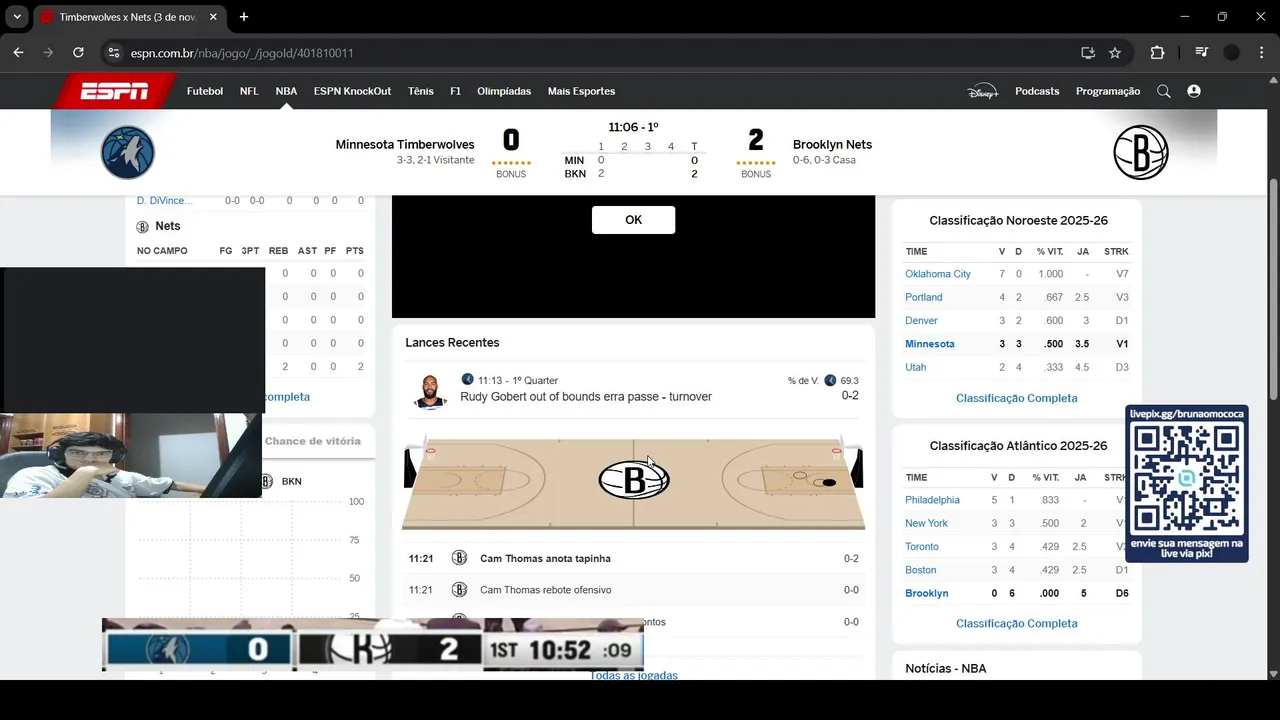Open ESPN KnockOut menu item
This screenshot has height=720, width=1280.
coord(352,91)
